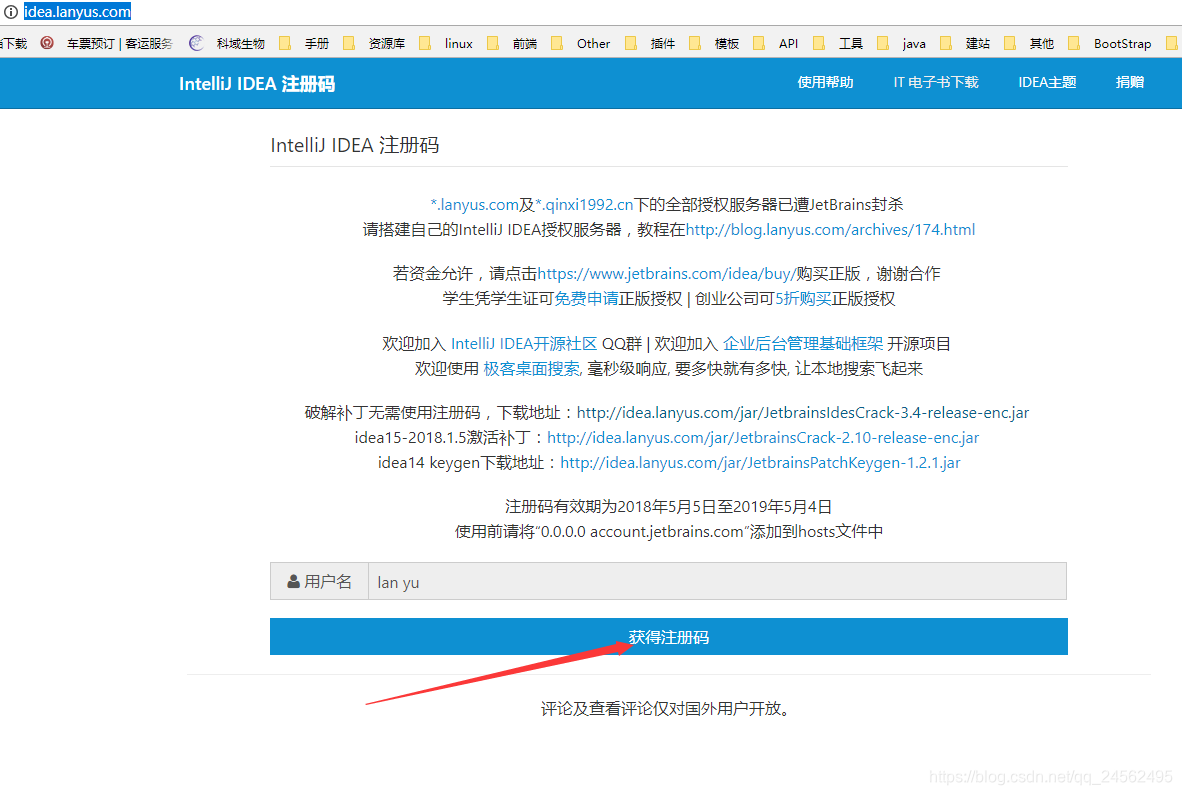Click the 5折购买 startup discount link
Screen dimensions: 1182x795
[x=803, y=299]
